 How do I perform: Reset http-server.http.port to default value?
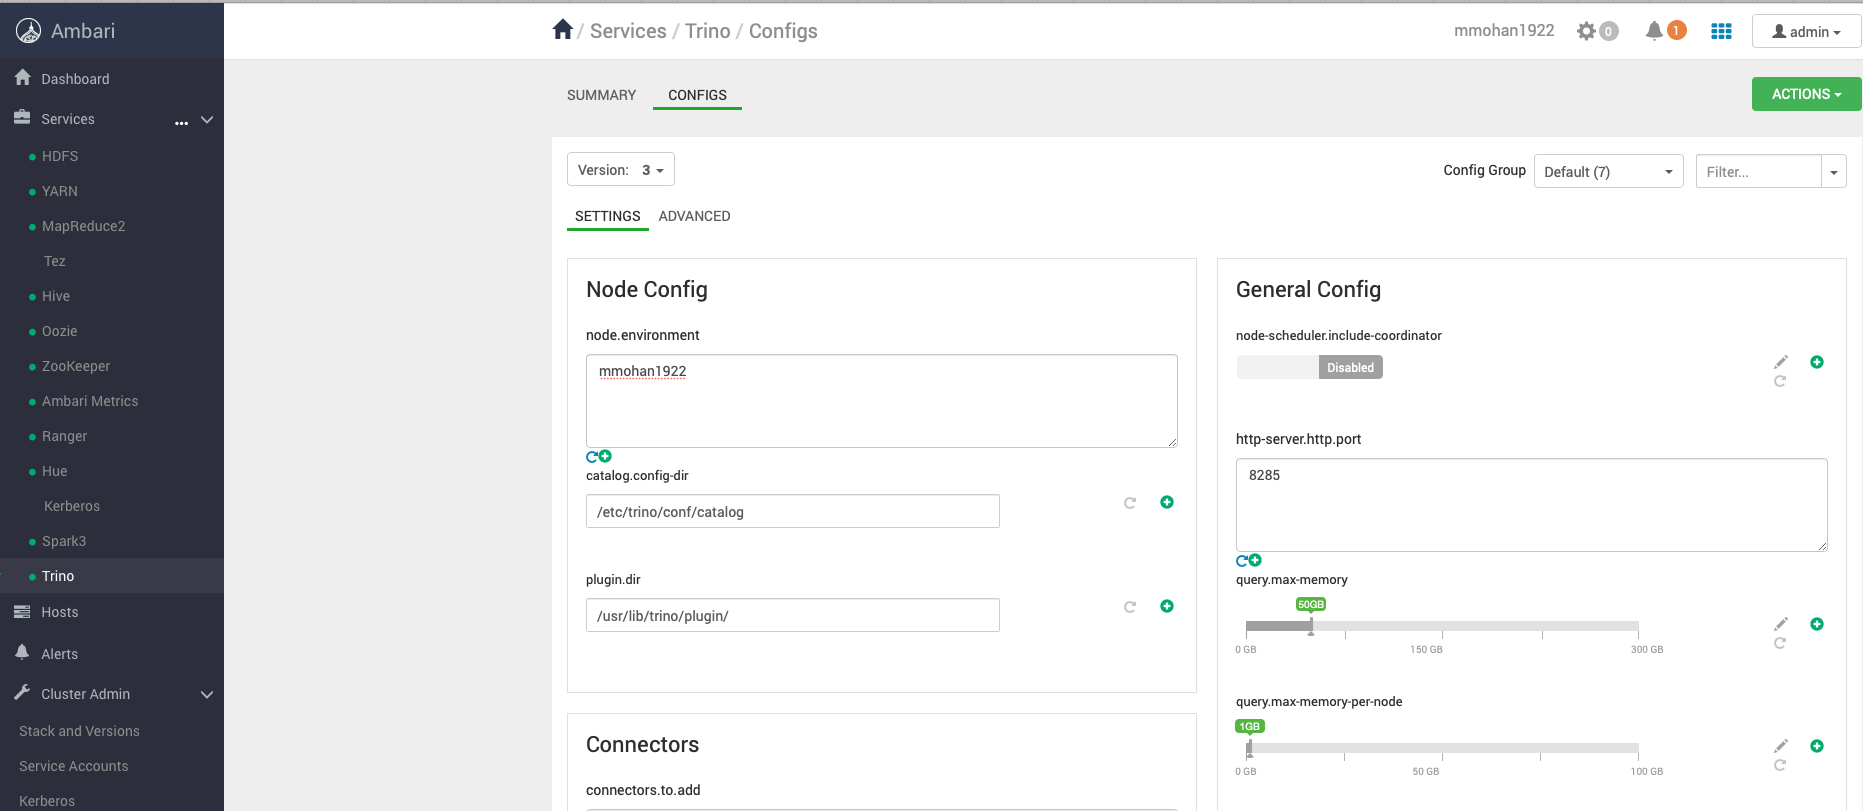(x=1242, y=561)
